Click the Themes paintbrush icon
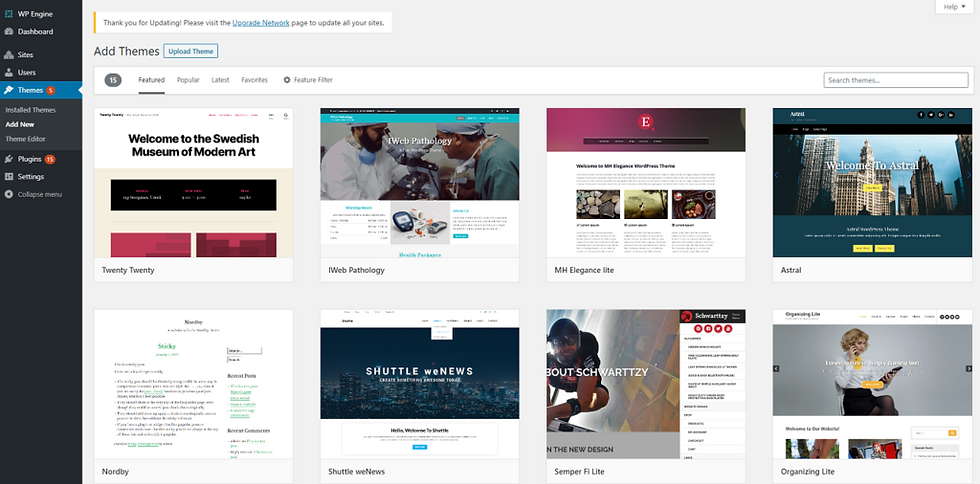Viewport: 980px width, 484px height. pyautogui.click(x=9, y=90)
